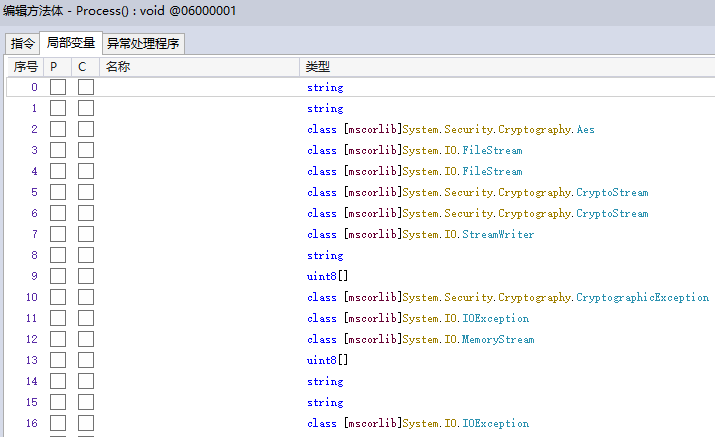The image size is (715, 437).
Task: Toggle the P checkbox in row 0
Action: (x=58, y=87)
